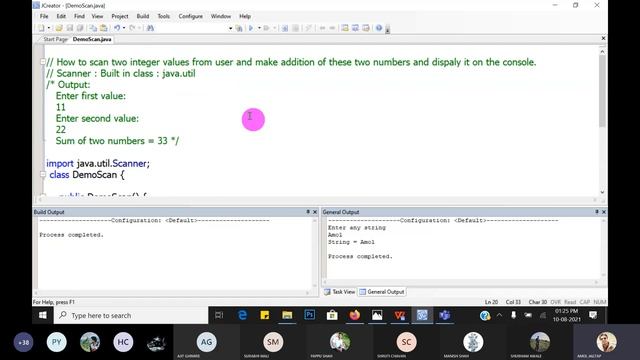This screenshot has height=360, width=640.
Task: Open the Redo history dropdown arrow
Action: tap(139, 28)
